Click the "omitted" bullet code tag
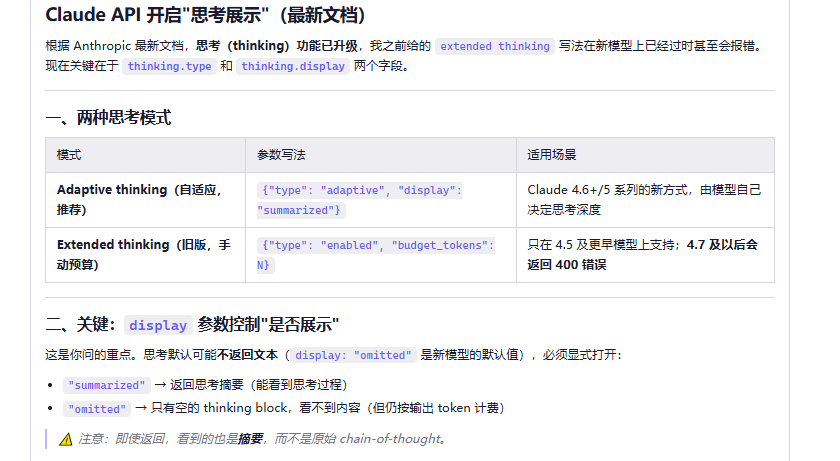Screen dimensions: 840x461 click(97, 409)
